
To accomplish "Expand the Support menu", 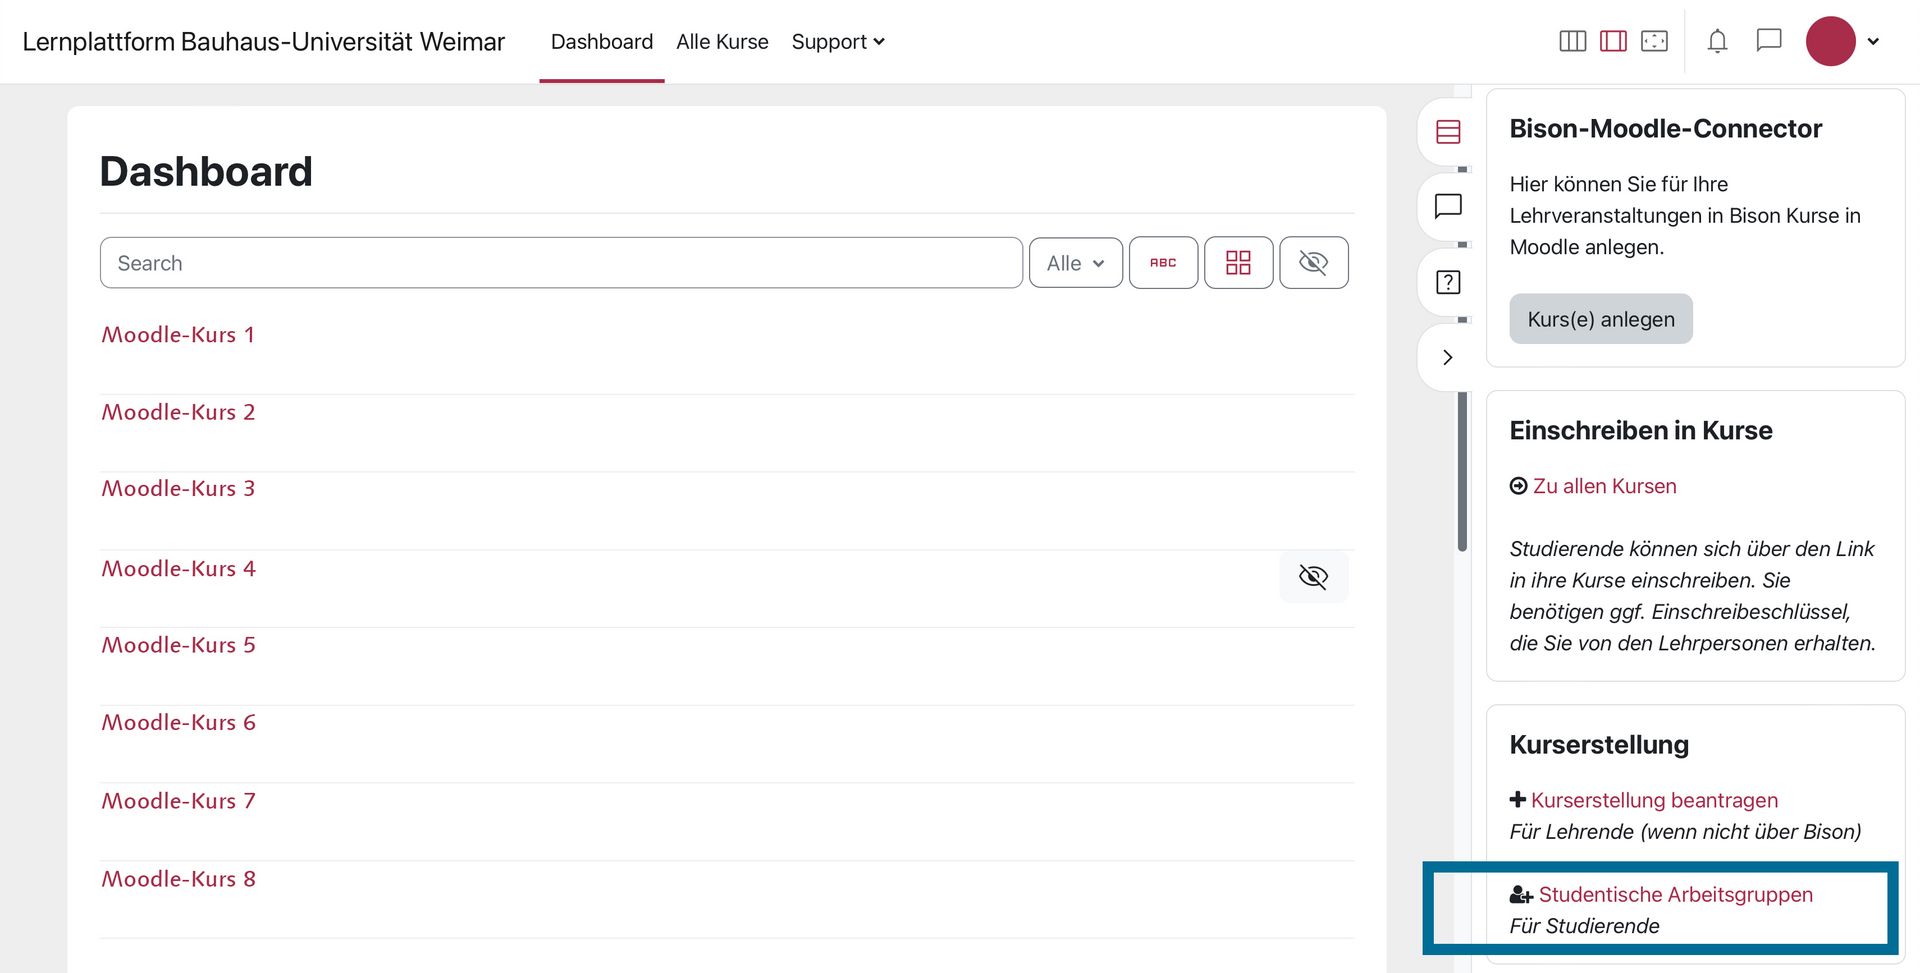I will point(837,42).
